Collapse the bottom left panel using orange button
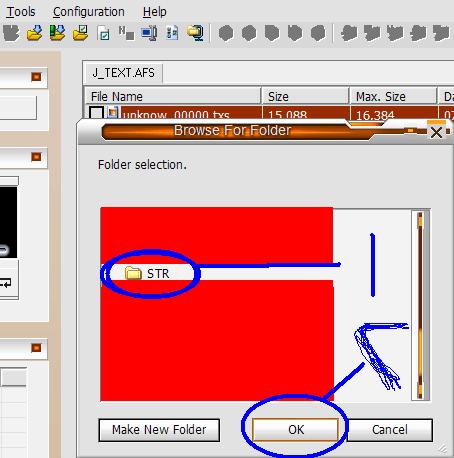The width and height of the screenshot is (454, 458). tap(36, 348)
